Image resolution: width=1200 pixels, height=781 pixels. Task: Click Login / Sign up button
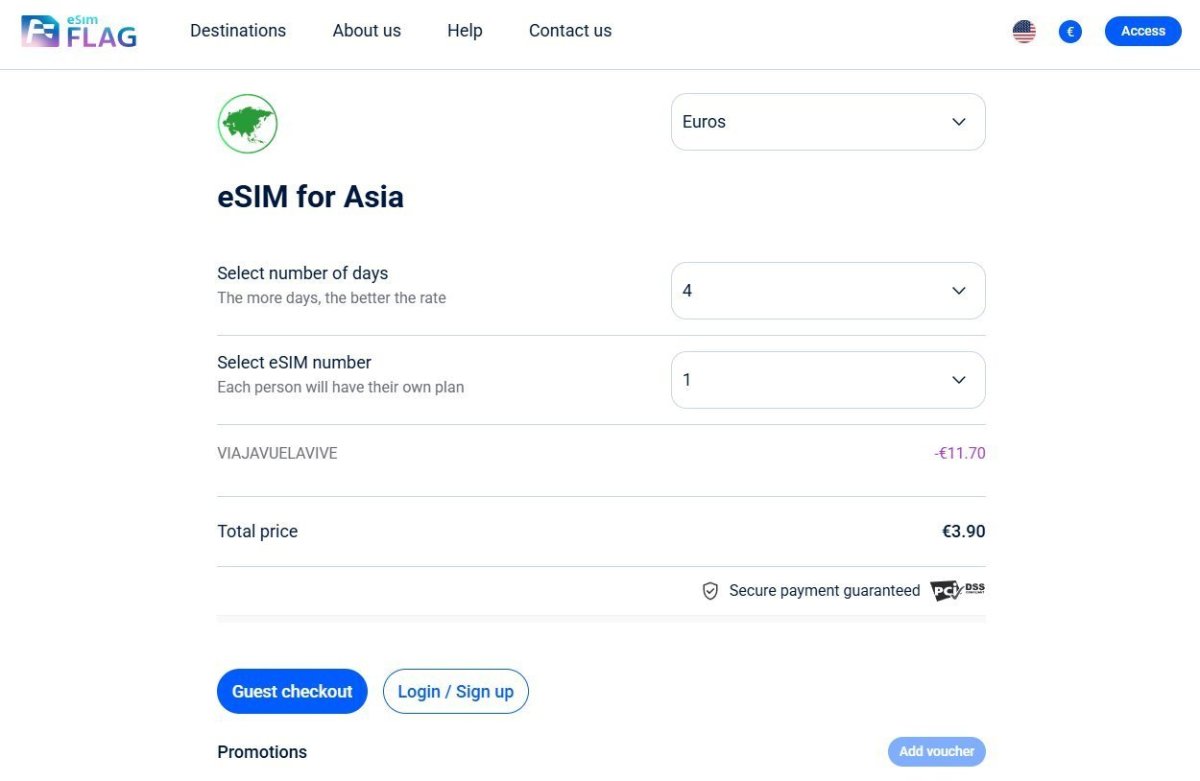tap(455, 691)
